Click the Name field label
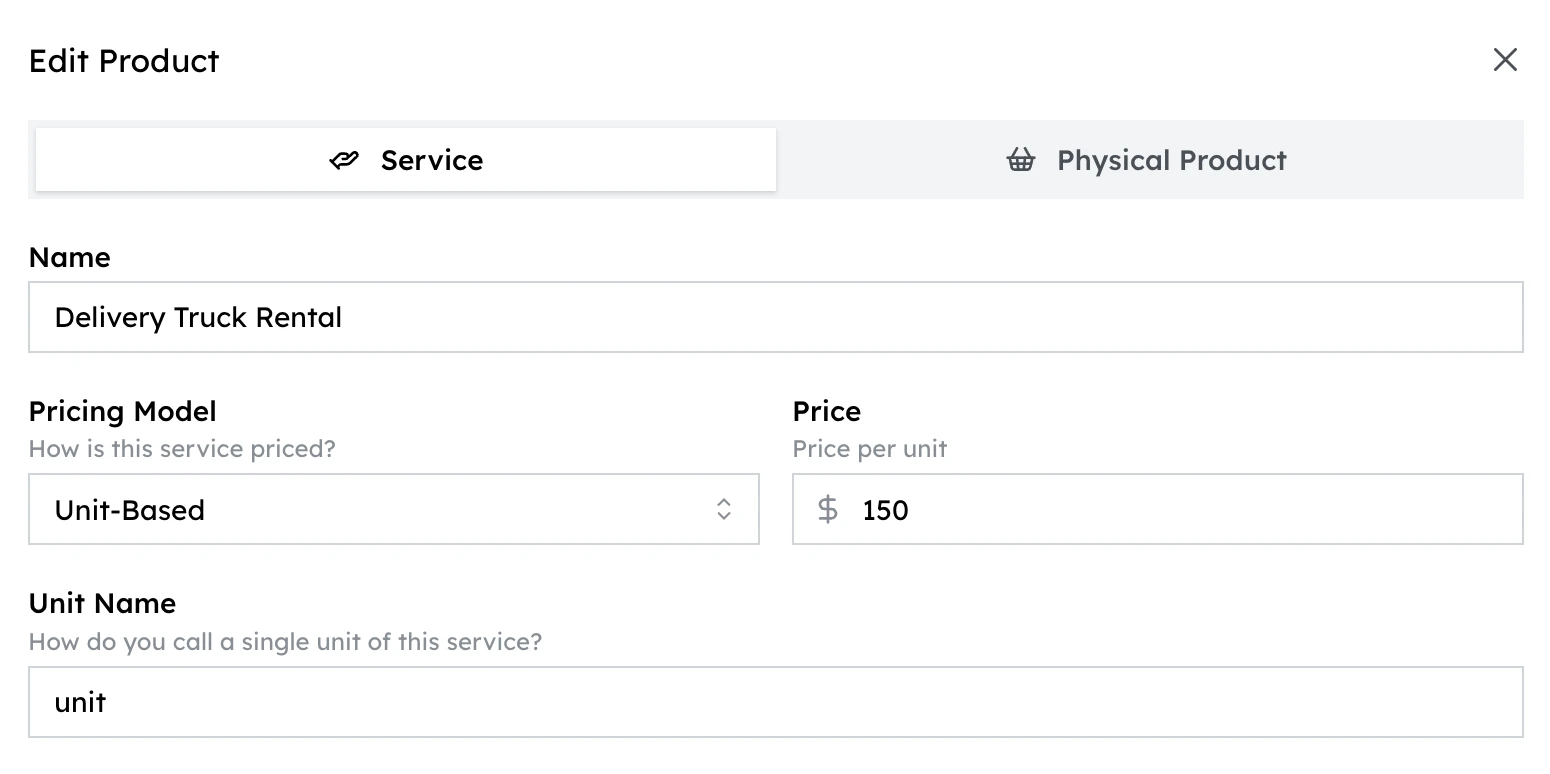The image size is (1550, 774). click(70, 257)
